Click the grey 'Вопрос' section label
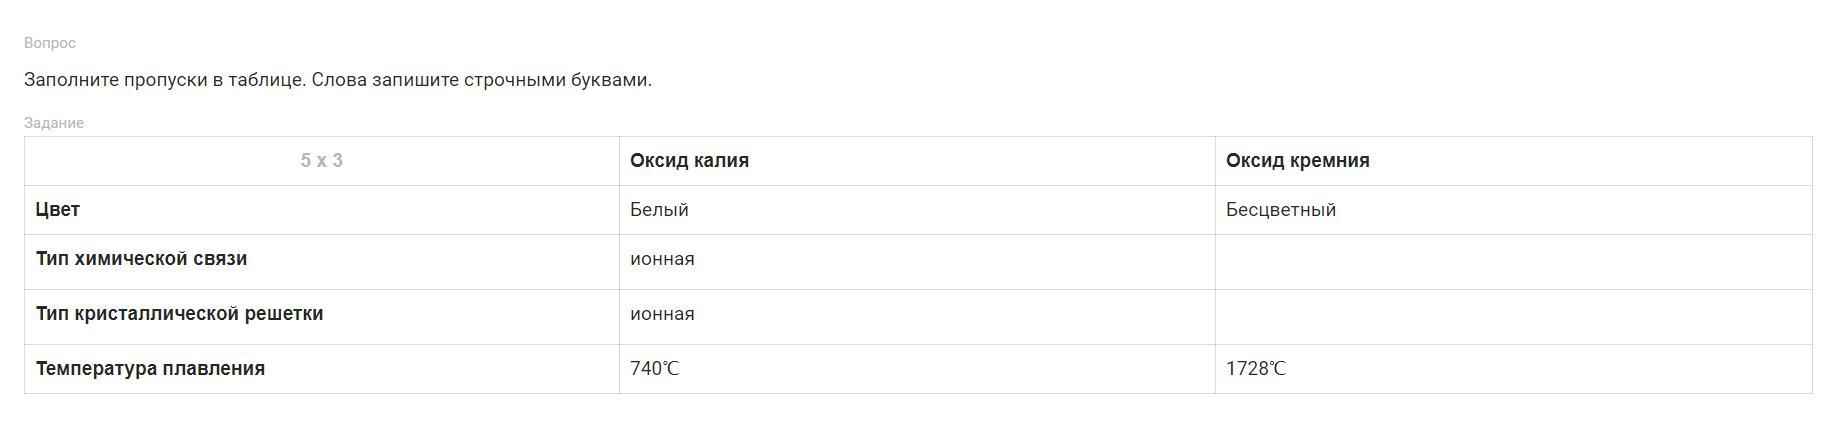 [50, 43]
